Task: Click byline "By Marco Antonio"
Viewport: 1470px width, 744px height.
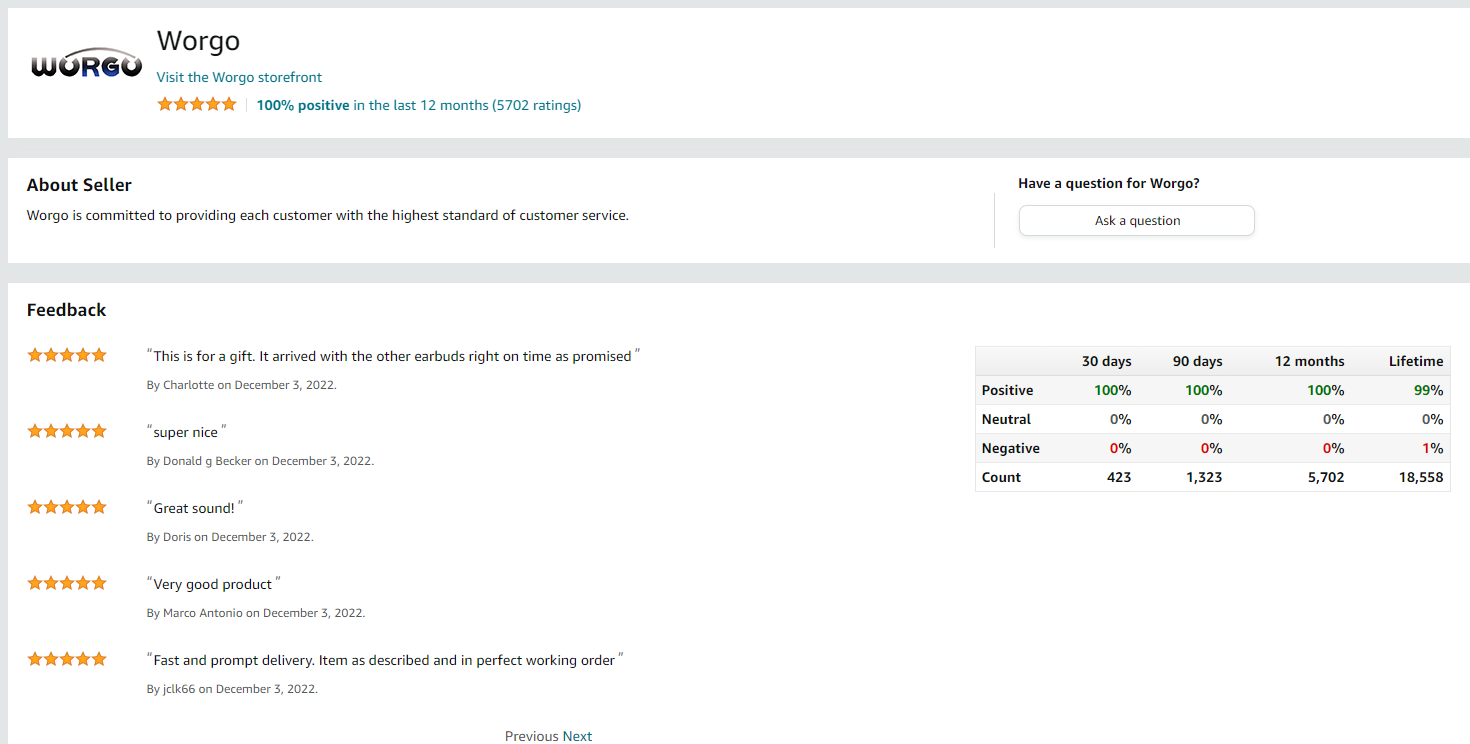Action: (x=256, y=613)
